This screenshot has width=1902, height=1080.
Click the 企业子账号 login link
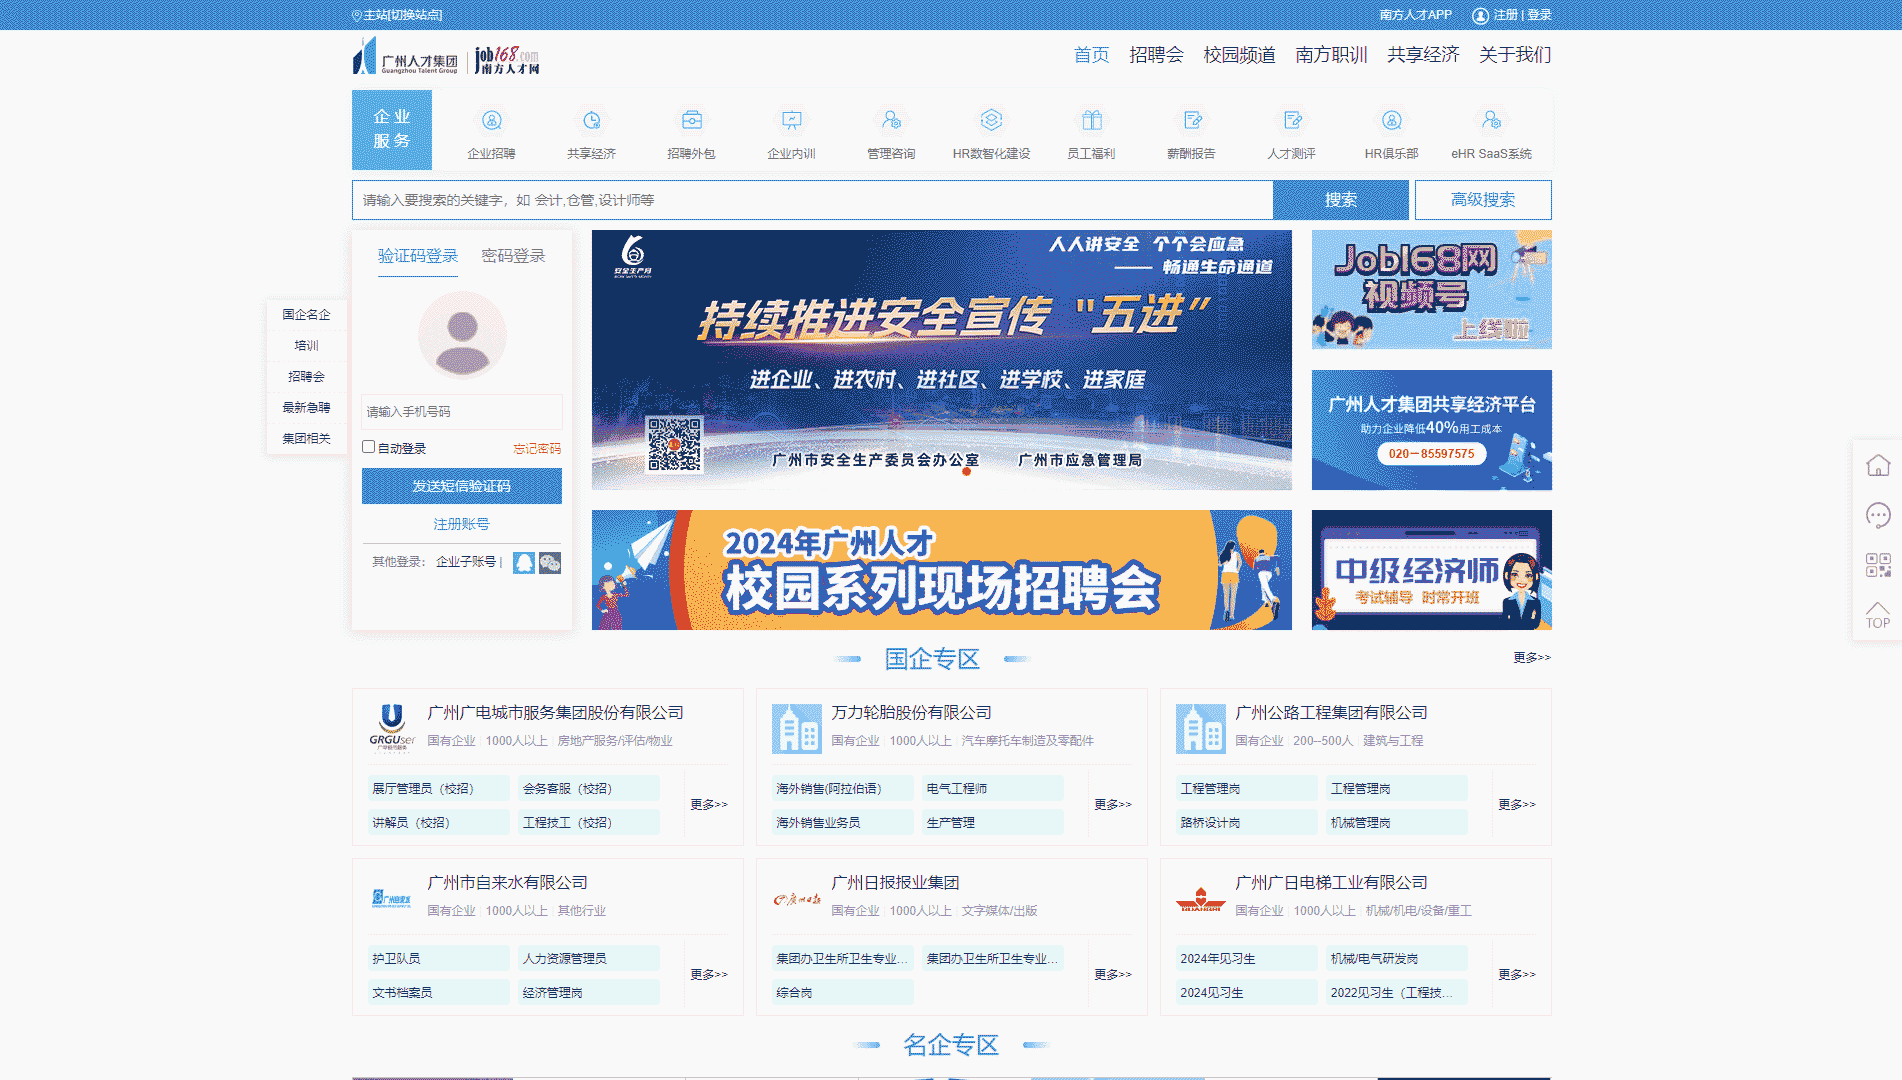click(x=466, y=562)
